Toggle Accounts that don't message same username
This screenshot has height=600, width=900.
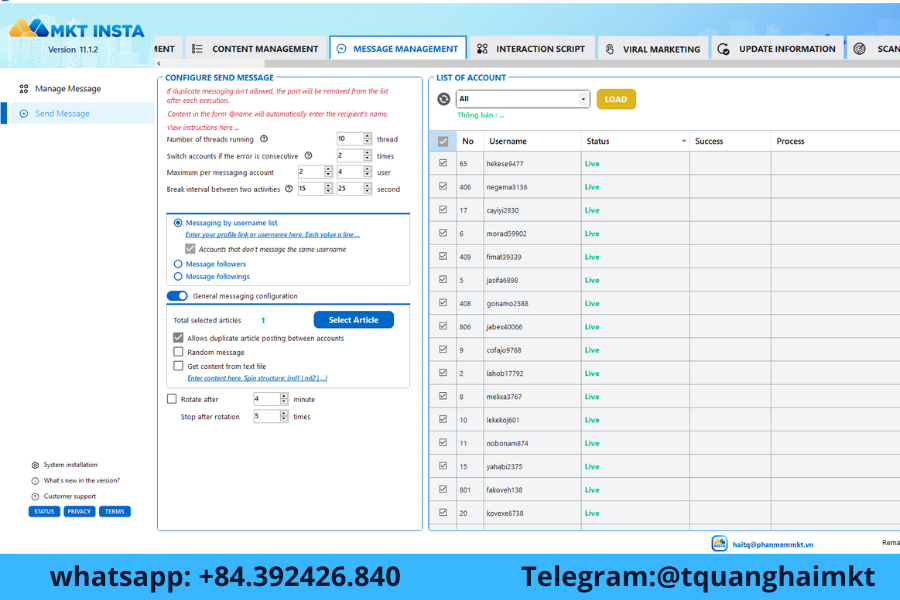point(190,249)
